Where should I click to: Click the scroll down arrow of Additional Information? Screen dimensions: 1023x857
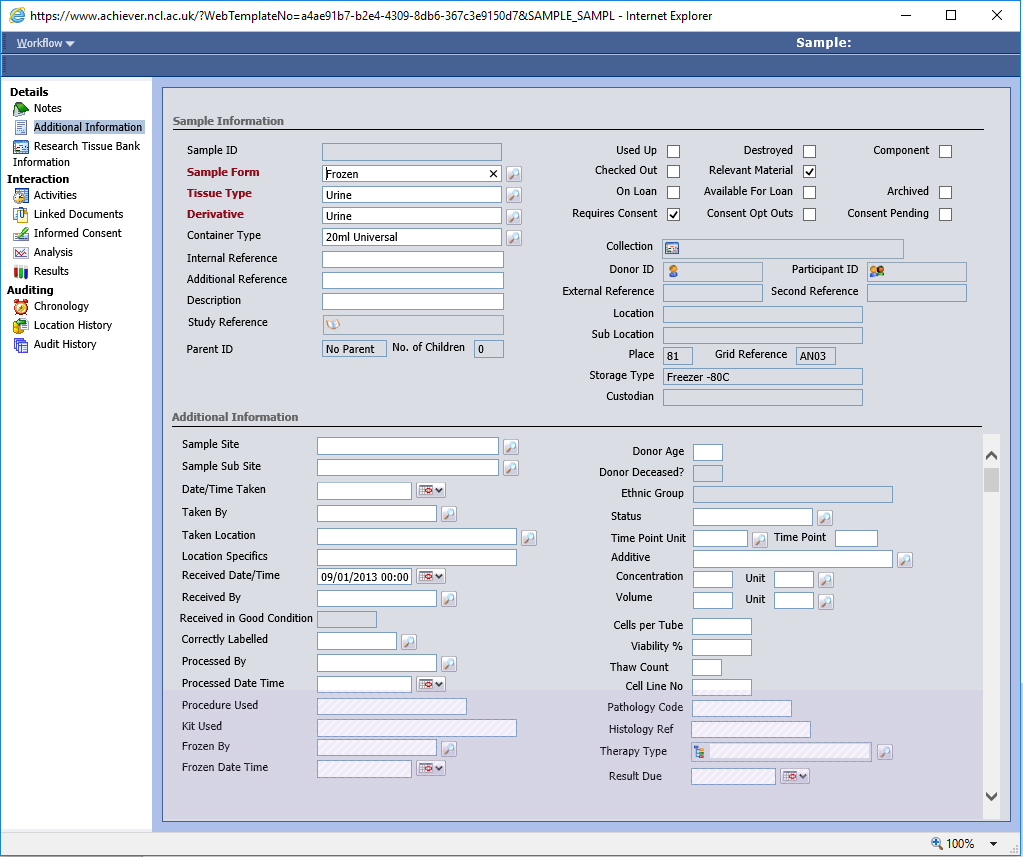(991, 796)
